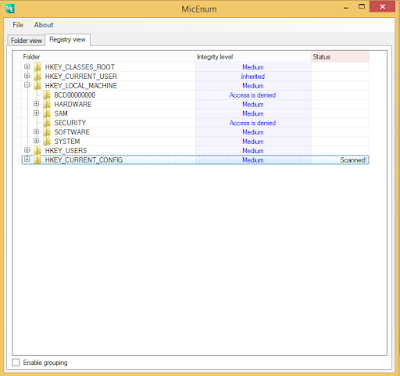
Task: Click Medium integrity value for HKEY_CLASSES_ROOT
Action: (253, 67)
